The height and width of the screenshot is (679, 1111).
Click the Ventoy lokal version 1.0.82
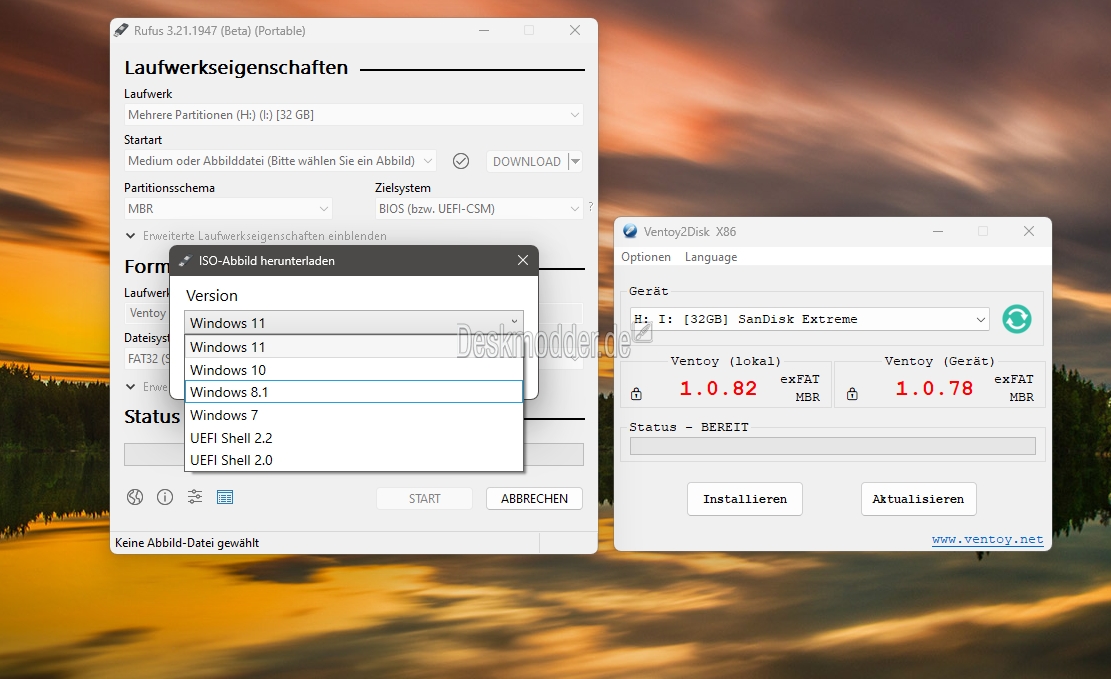pyautogui.click(x=718, y=388)
